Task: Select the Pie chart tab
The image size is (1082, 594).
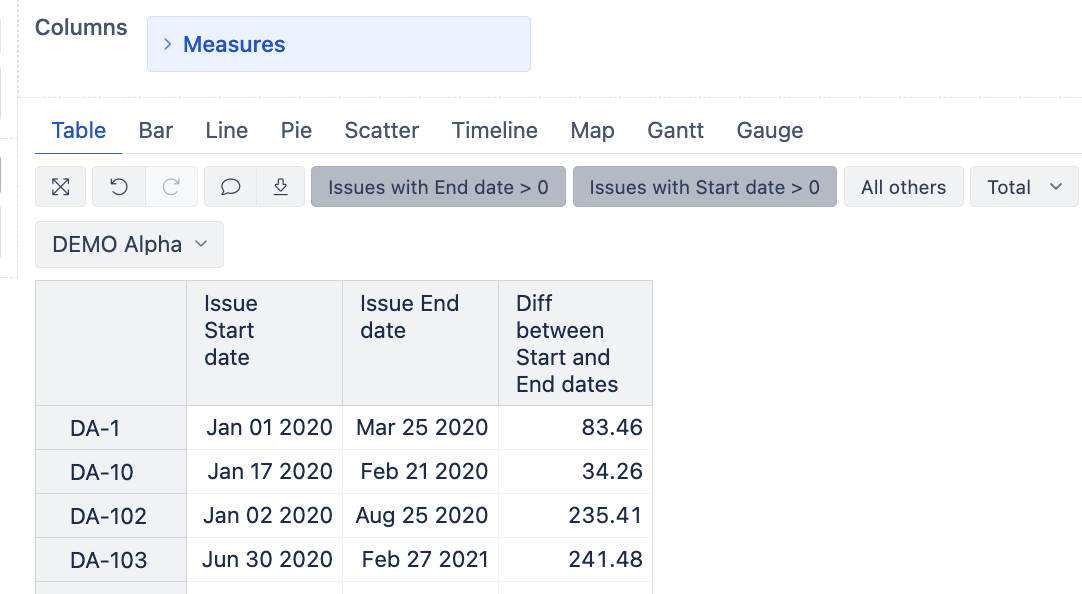Action: click(296, 130)
